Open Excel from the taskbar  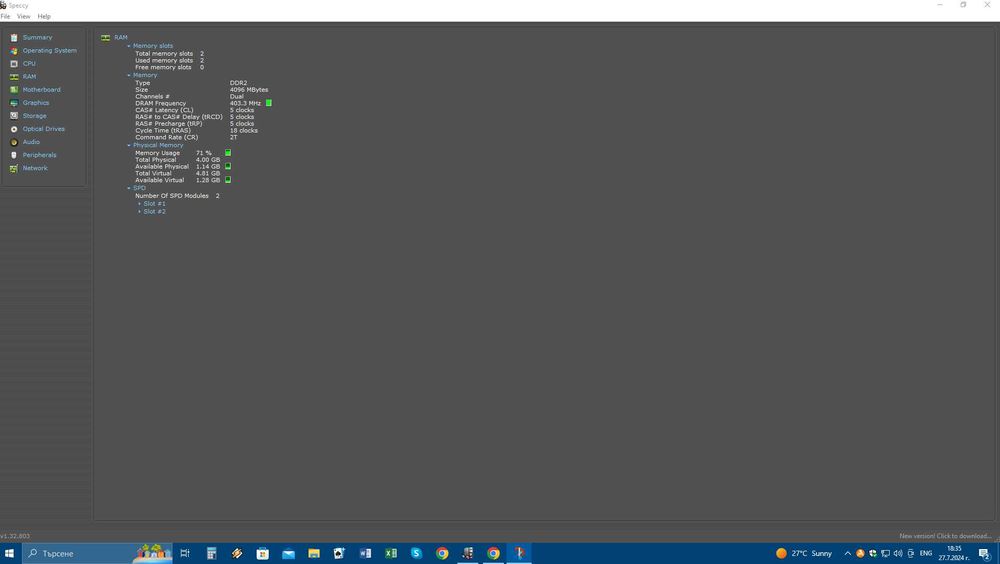pos(390,553)
